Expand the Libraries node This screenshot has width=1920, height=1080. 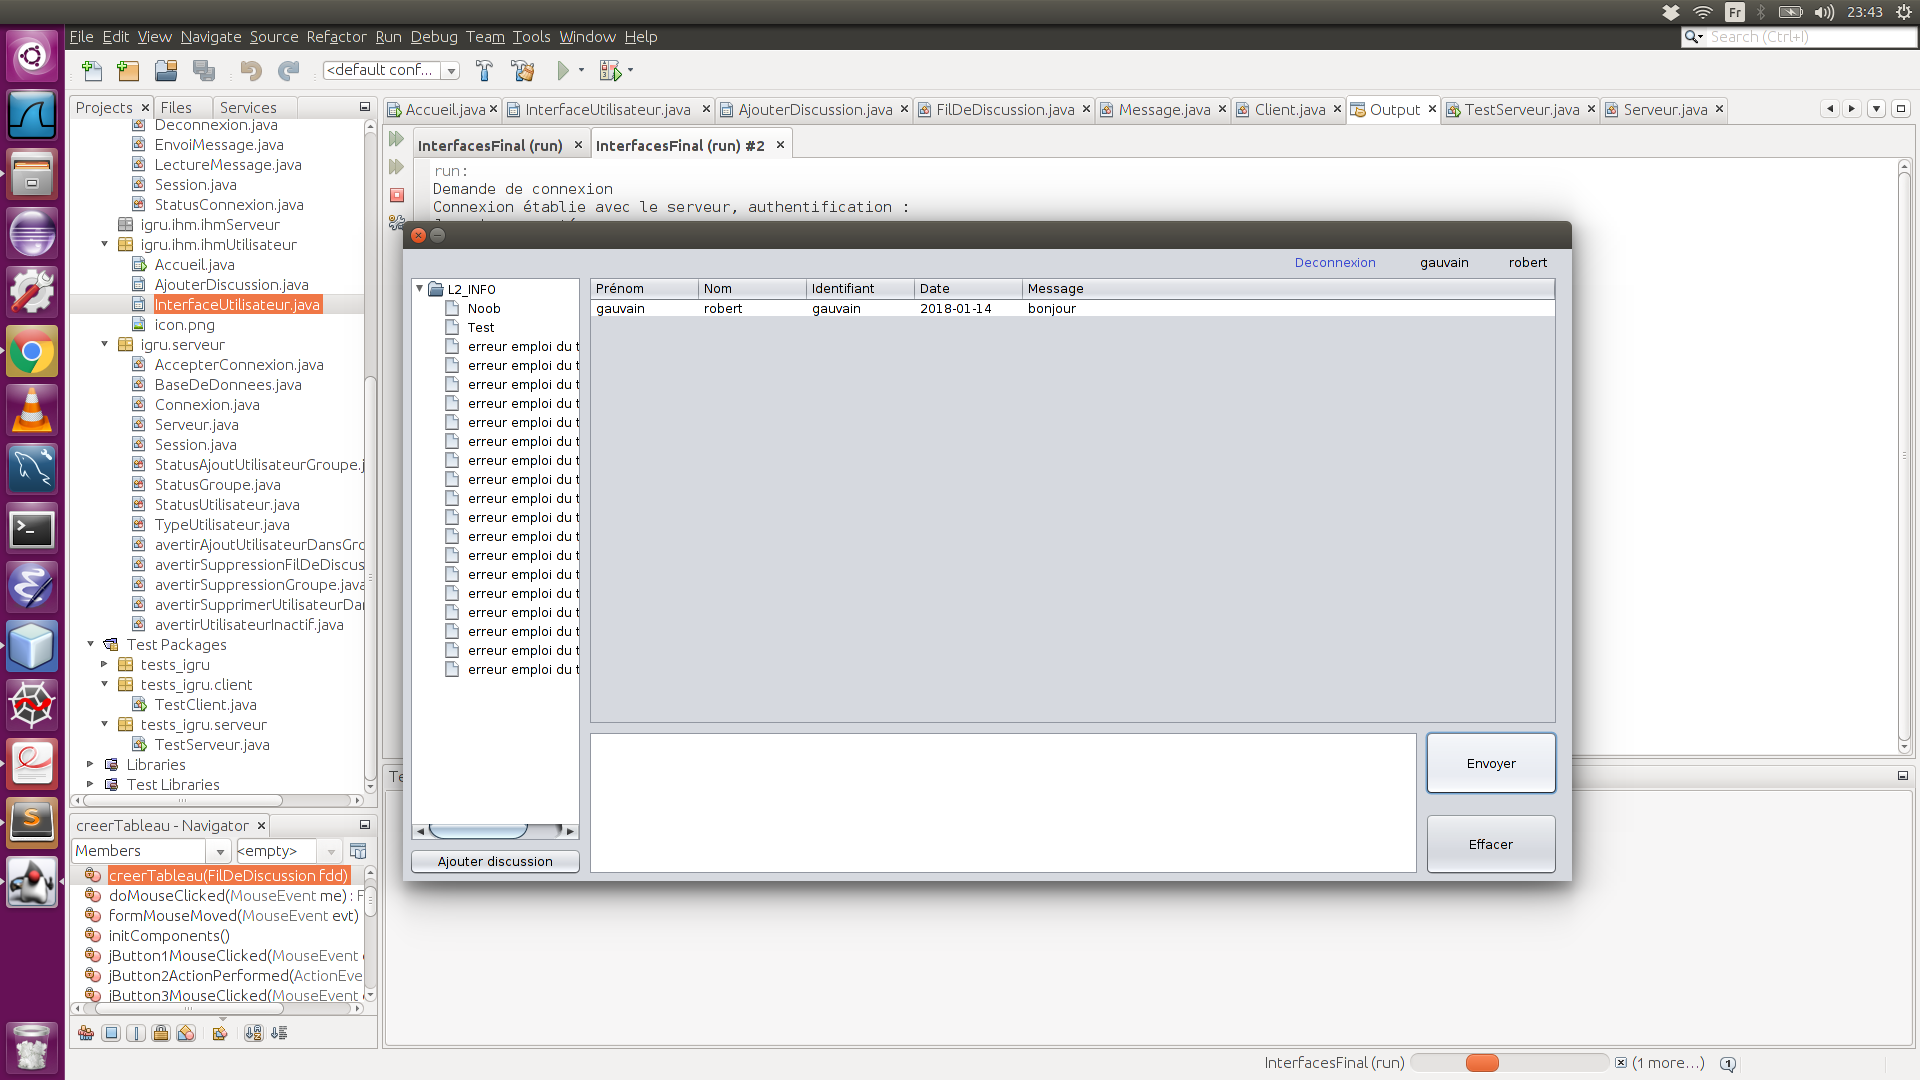pyautogui.click(x=90, y=764)
